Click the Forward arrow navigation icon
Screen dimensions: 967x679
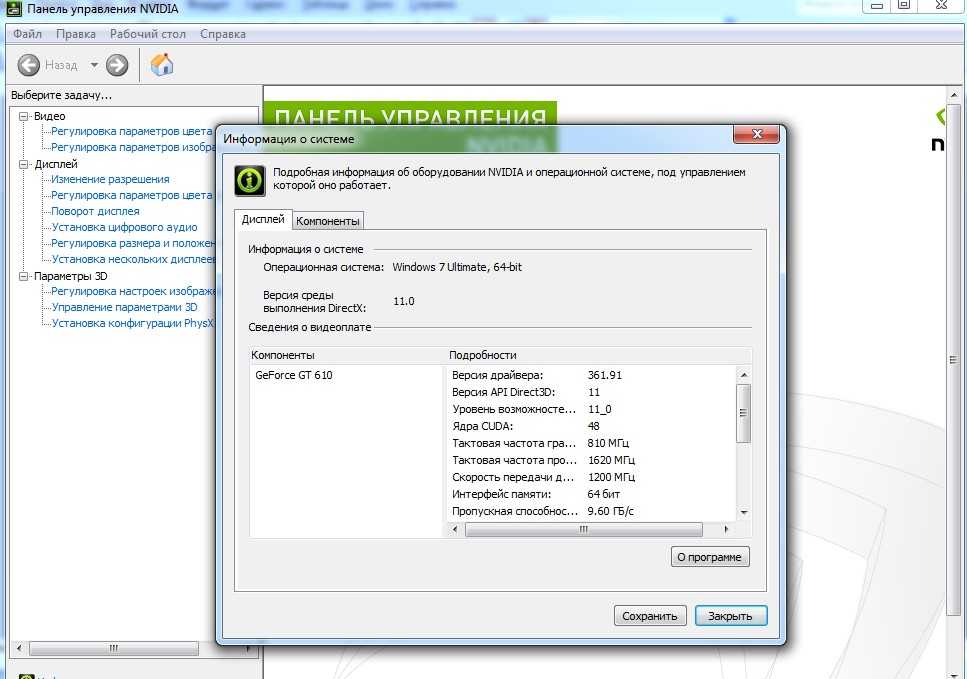click(117, 66)
